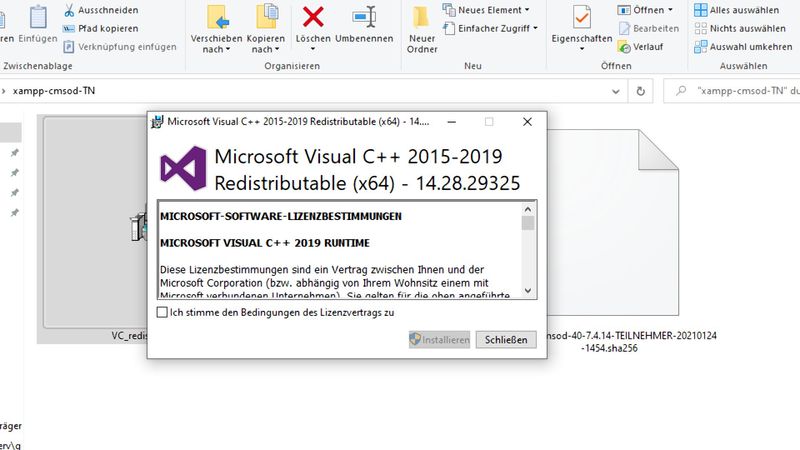Click the installer title bar icon
The image size is (800, 450).
coord(157,122)
